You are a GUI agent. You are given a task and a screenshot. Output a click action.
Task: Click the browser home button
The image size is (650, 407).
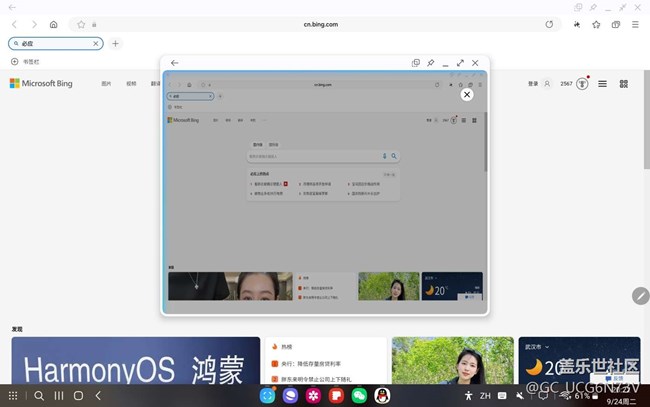tap(53, 24)
